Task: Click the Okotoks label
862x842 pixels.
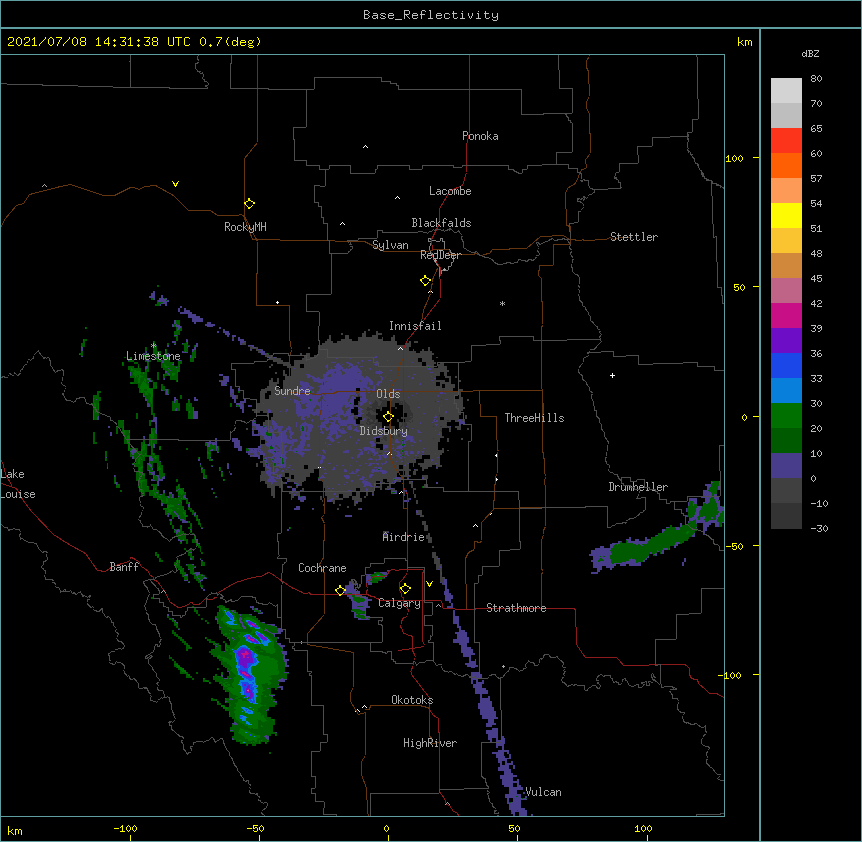Action: (412, 700)
